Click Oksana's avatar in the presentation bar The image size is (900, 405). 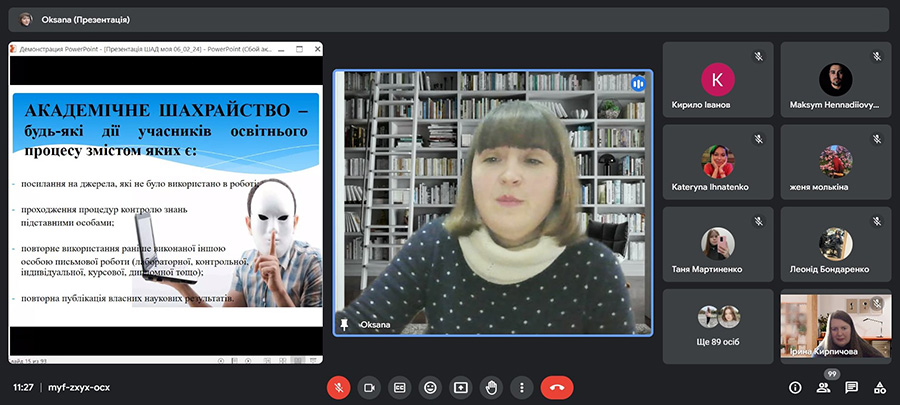point(26,20)
